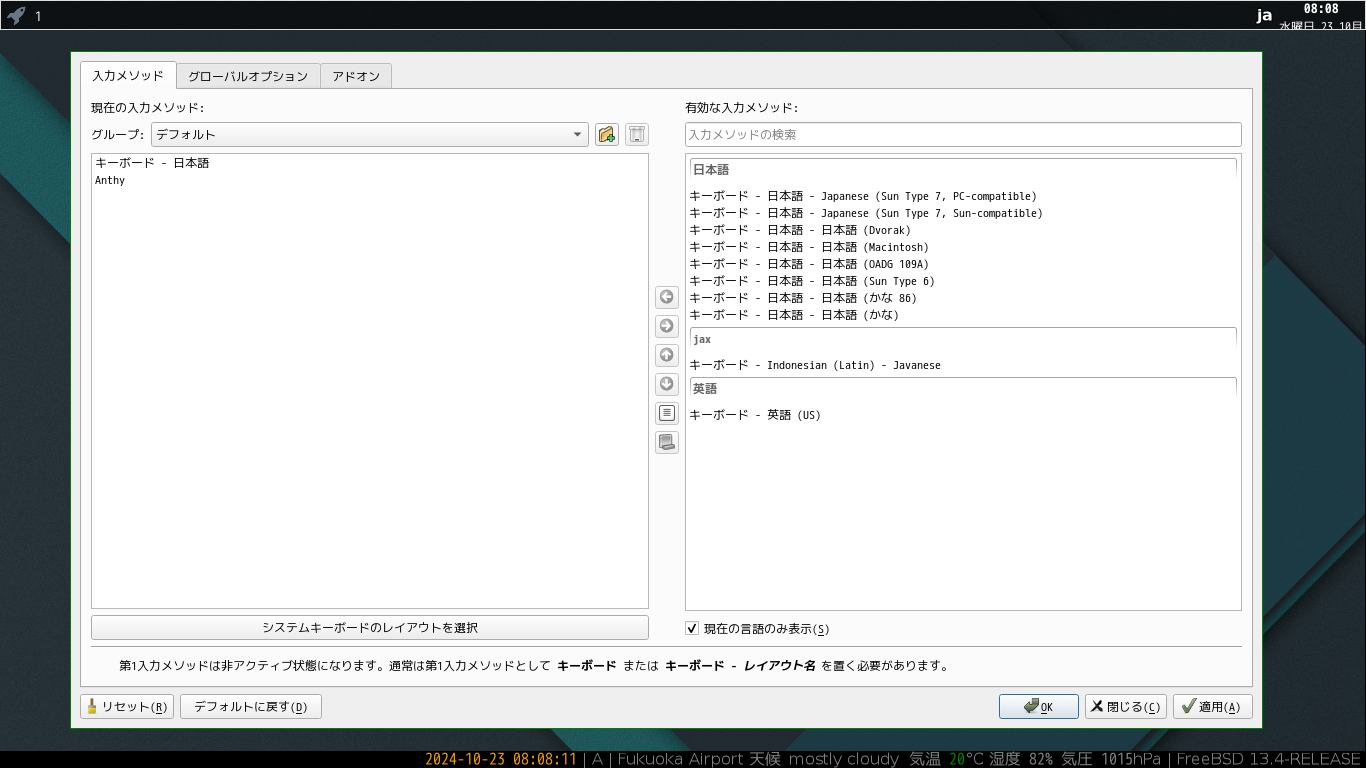Open input method configuration list icon

tap(667, 413)
